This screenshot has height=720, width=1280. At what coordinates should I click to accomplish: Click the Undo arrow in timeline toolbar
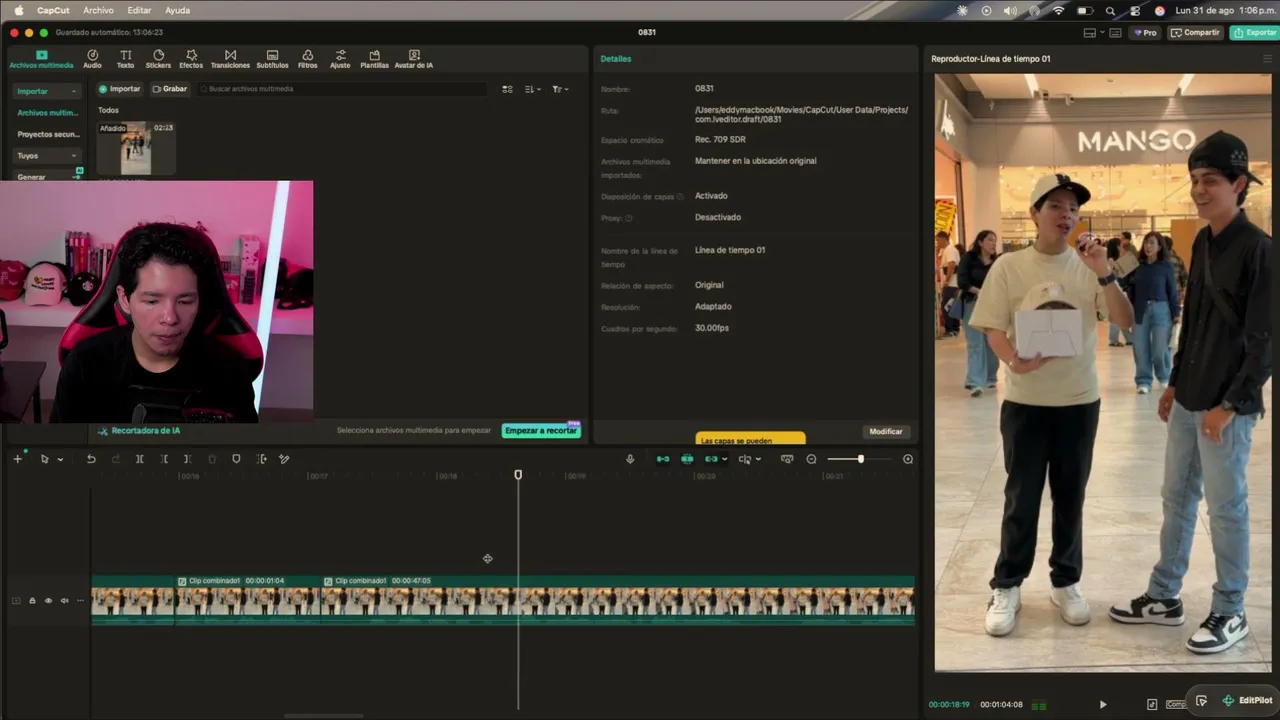[x=91, y=459]
